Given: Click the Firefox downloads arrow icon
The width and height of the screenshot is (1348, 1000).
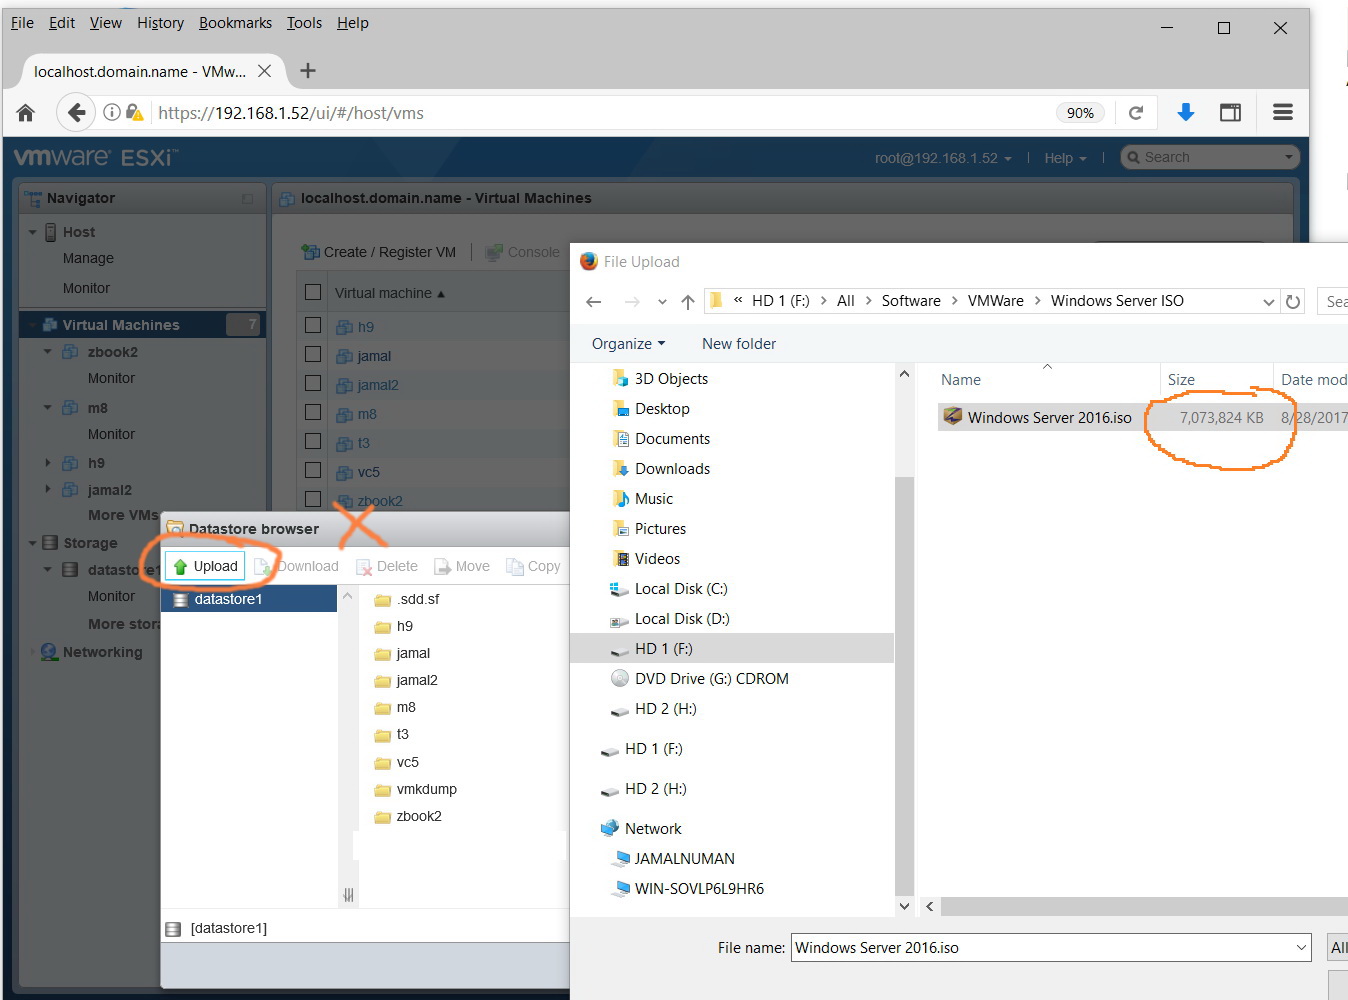Looking at the screenshot, I should 1185,112.
